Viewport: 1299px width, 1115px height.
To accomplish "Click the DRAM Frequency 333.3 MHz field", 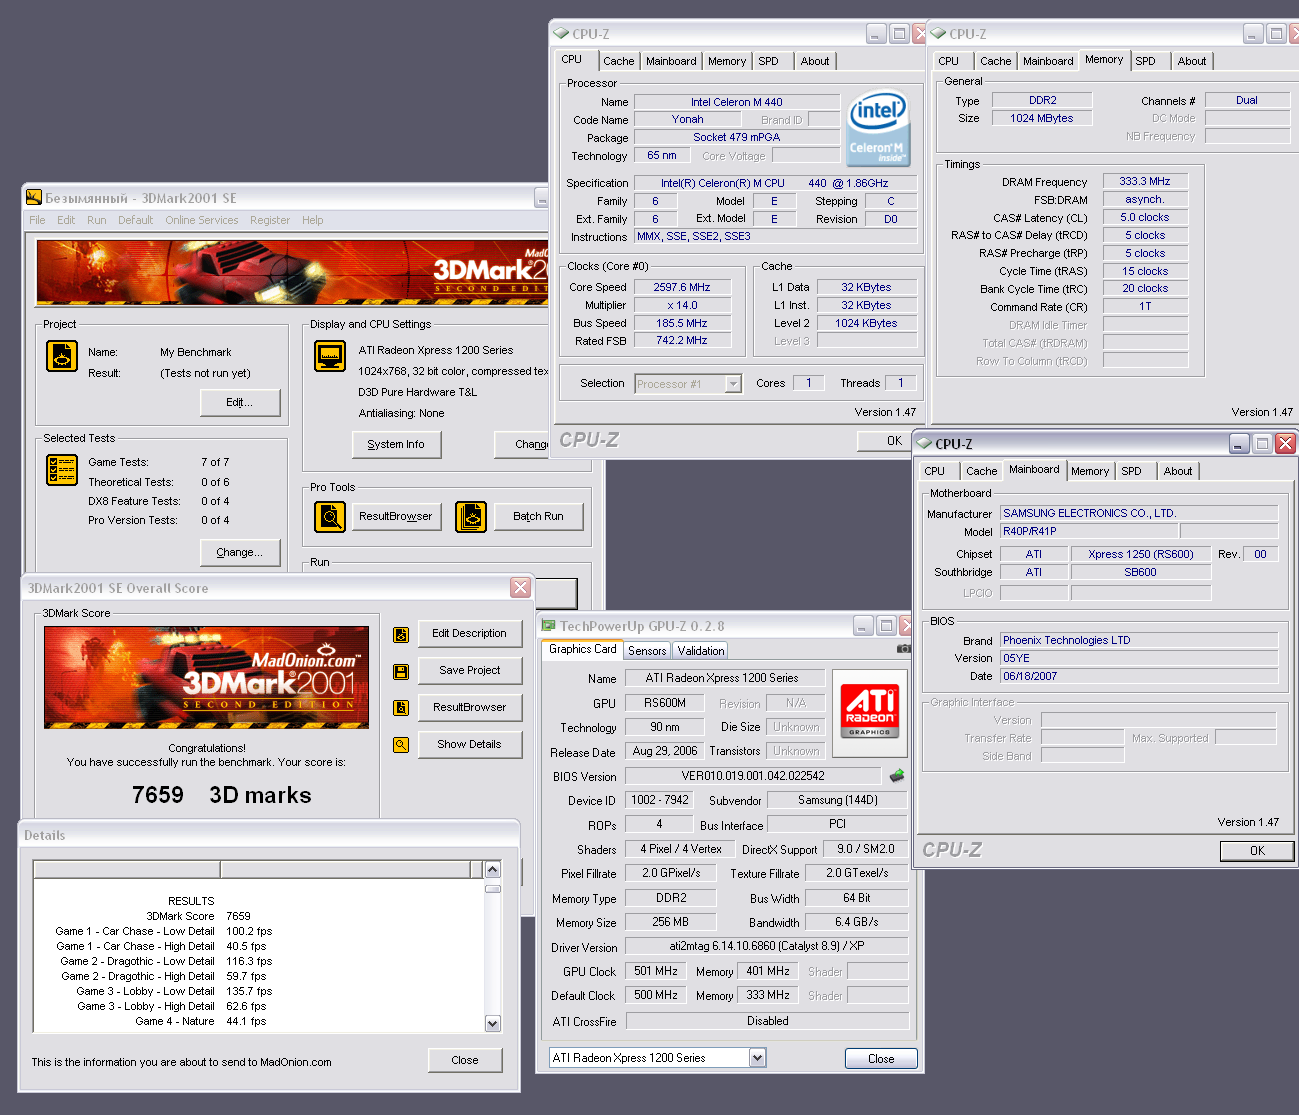I will click(1145, 181).
